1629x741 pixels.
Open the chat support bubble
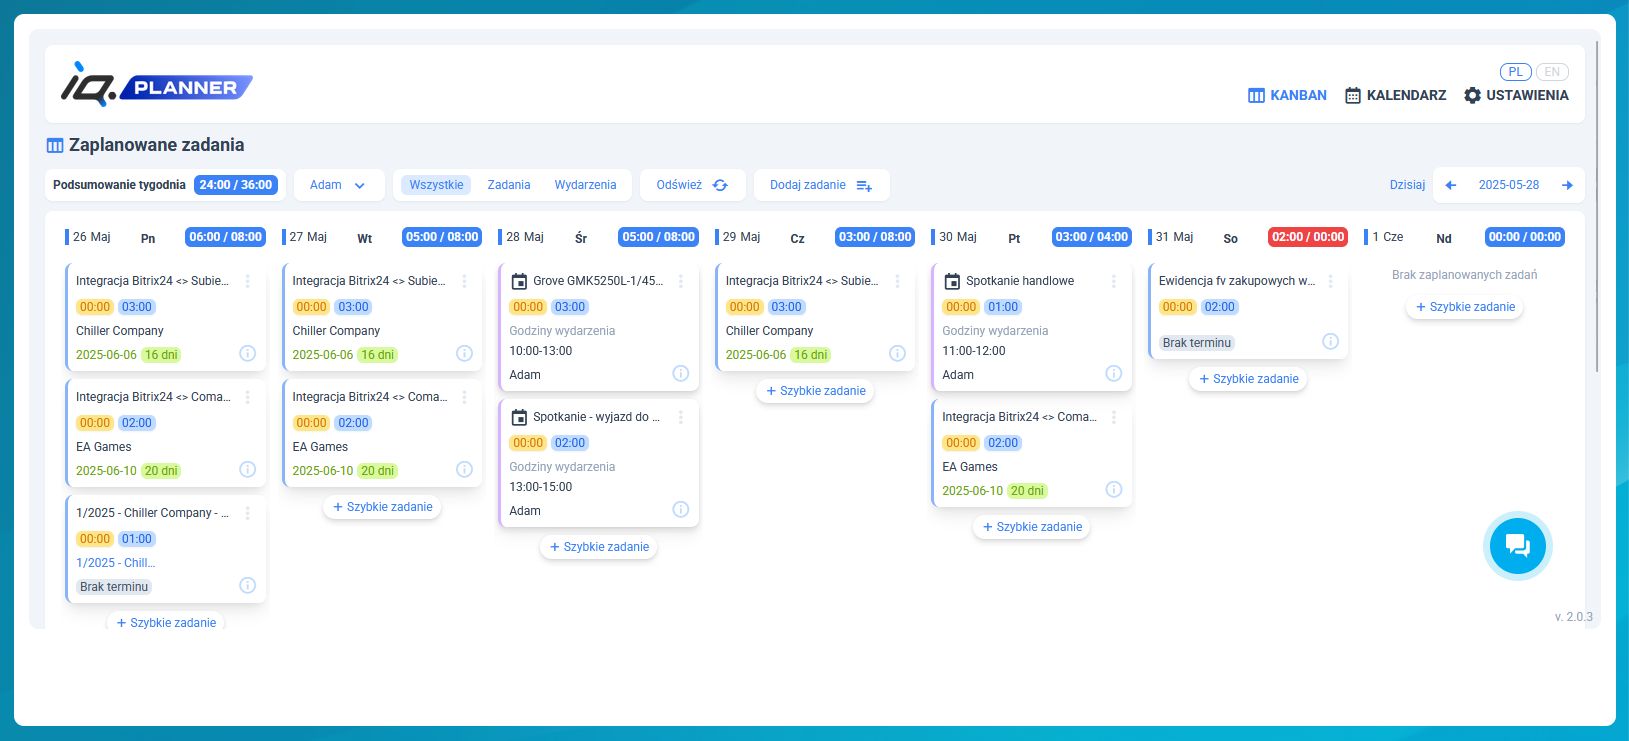(1517, 546)
